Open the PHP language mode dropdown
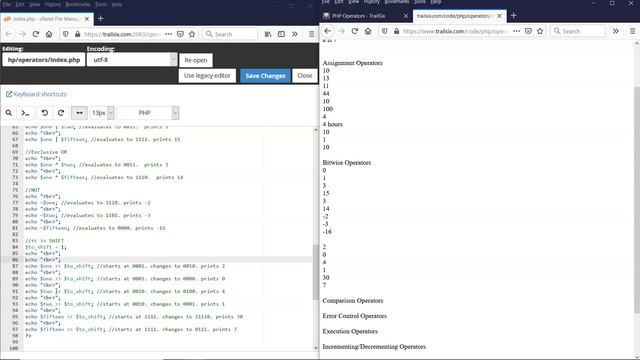The height and width of the screenshot is (360, 640). (x=148, y=113)
